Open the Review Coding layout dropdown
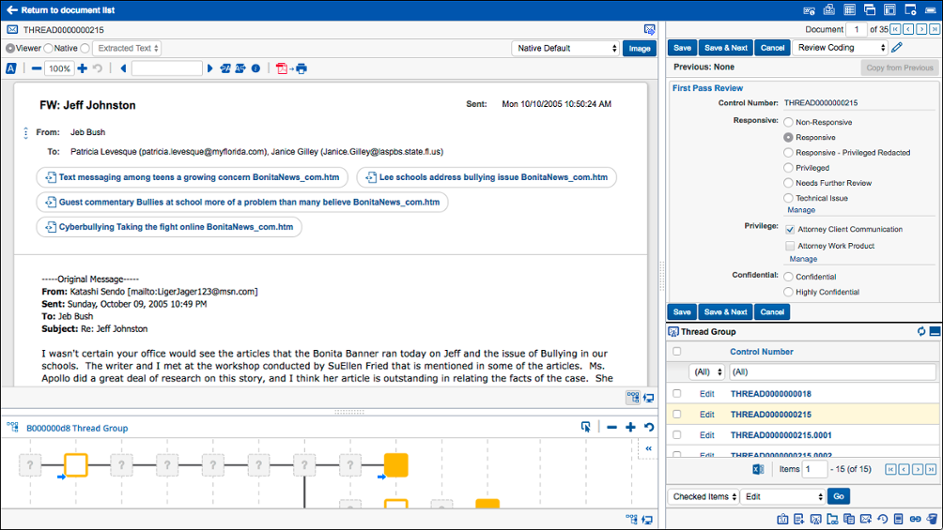This screenshot has width=943, height=530. point(838,47)
